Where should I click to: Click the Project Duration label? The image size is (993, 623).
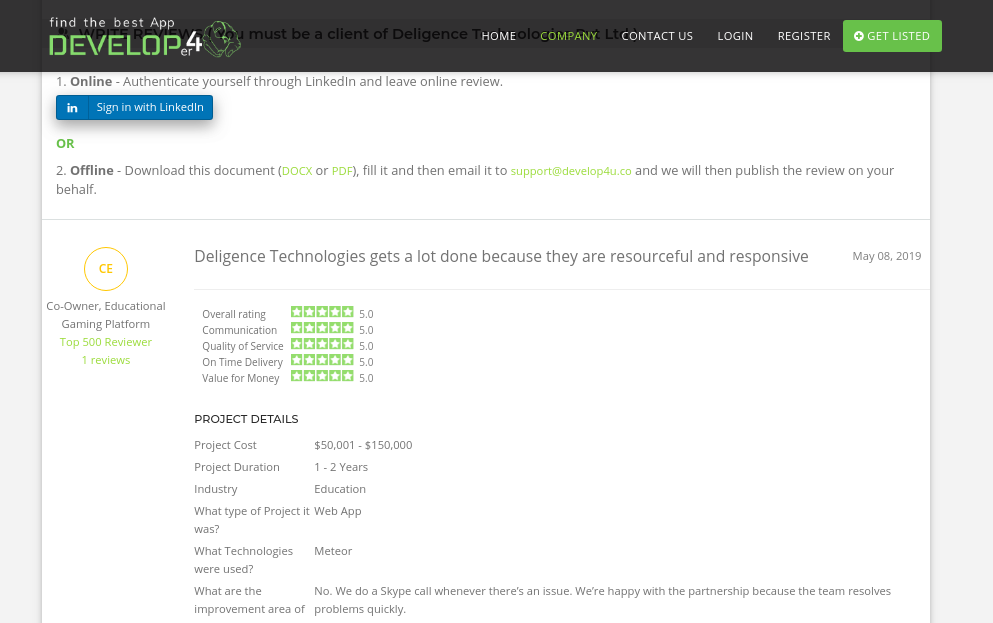pos(236,467)
